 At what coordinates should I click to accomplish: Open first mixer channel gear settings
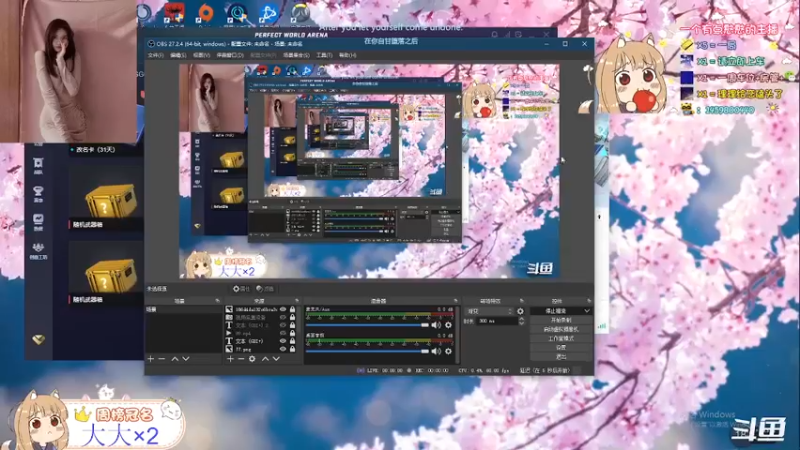448,325
